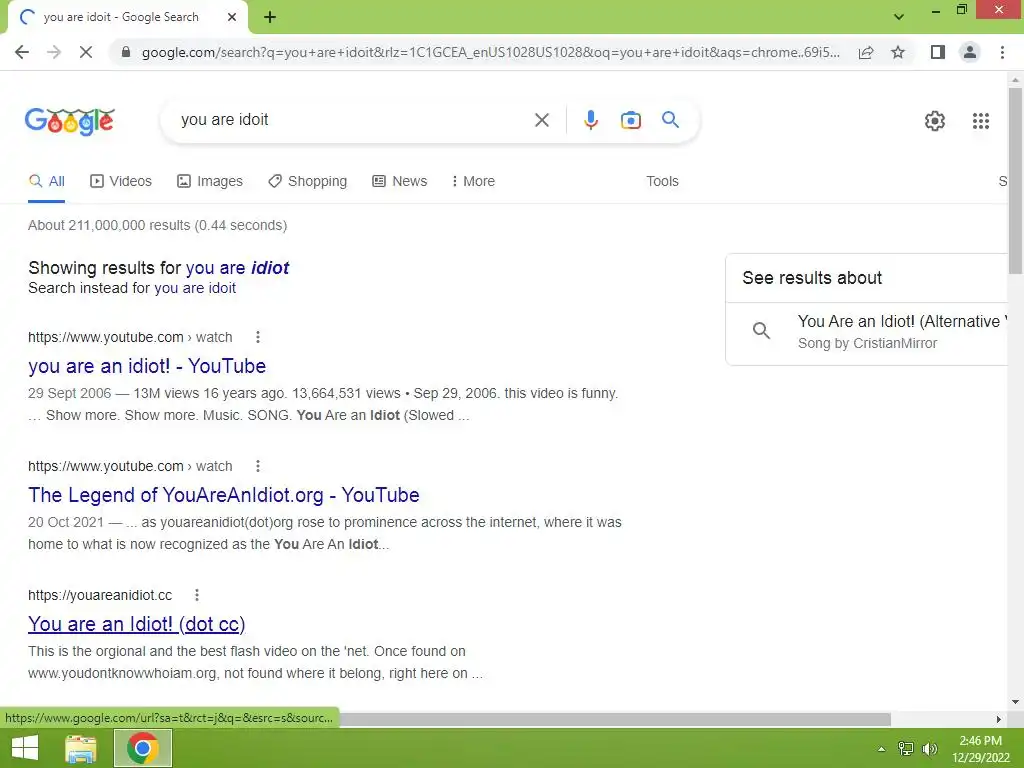
Task: Click the vertical scrollbar down arrow
Action: tap(1015, 702)
